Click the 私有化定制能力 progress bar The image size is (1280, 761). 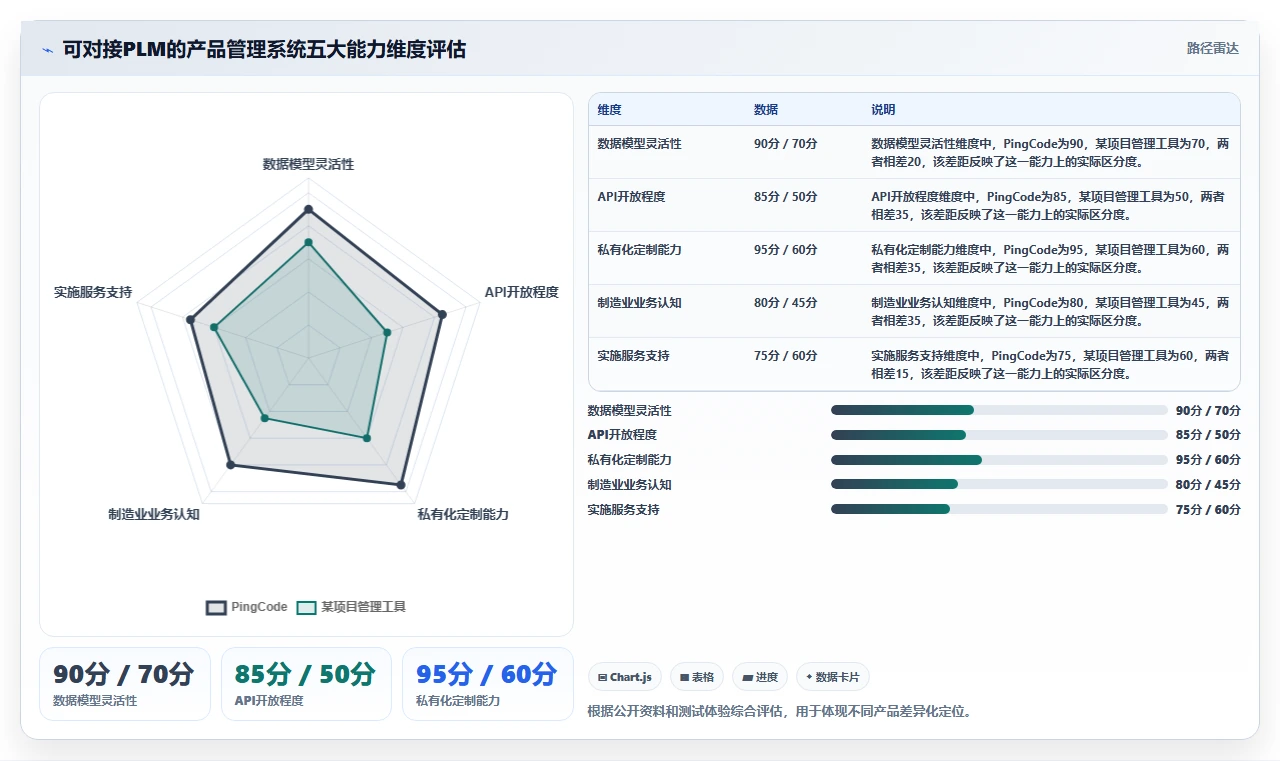[x=999, y=460]
